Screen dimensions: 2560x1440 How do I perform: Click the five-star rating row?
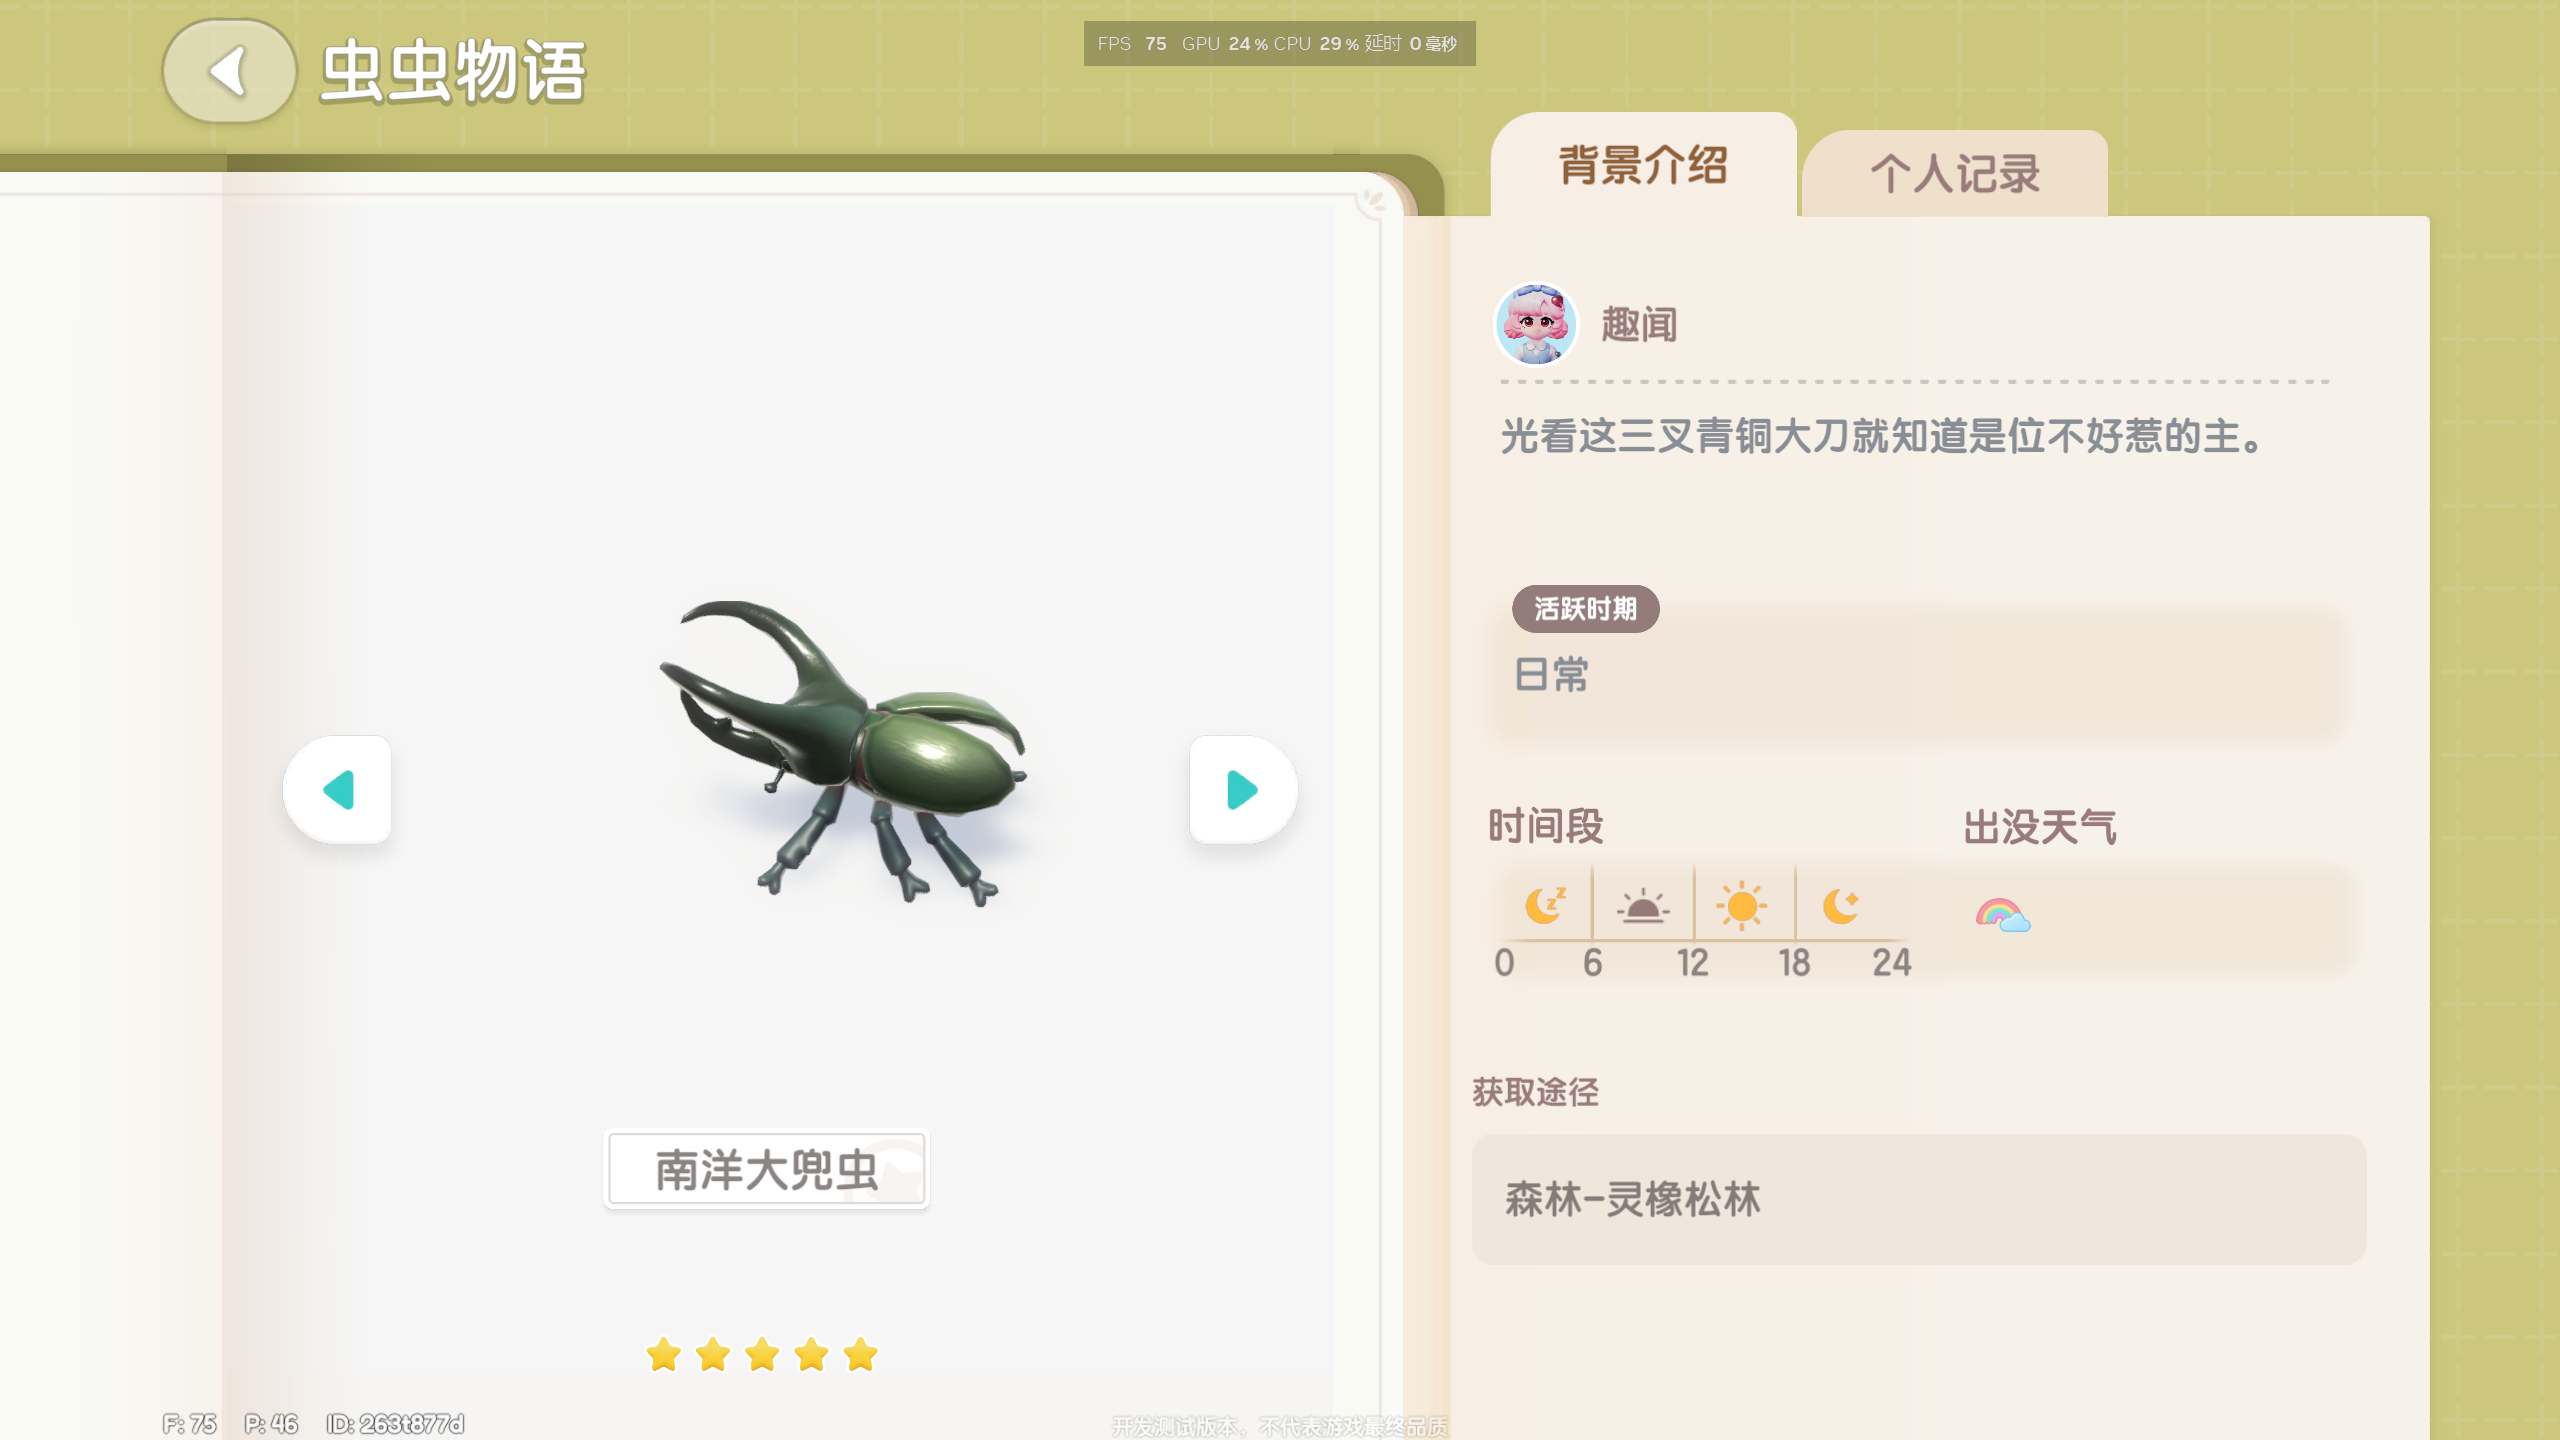click(762, 1355)
